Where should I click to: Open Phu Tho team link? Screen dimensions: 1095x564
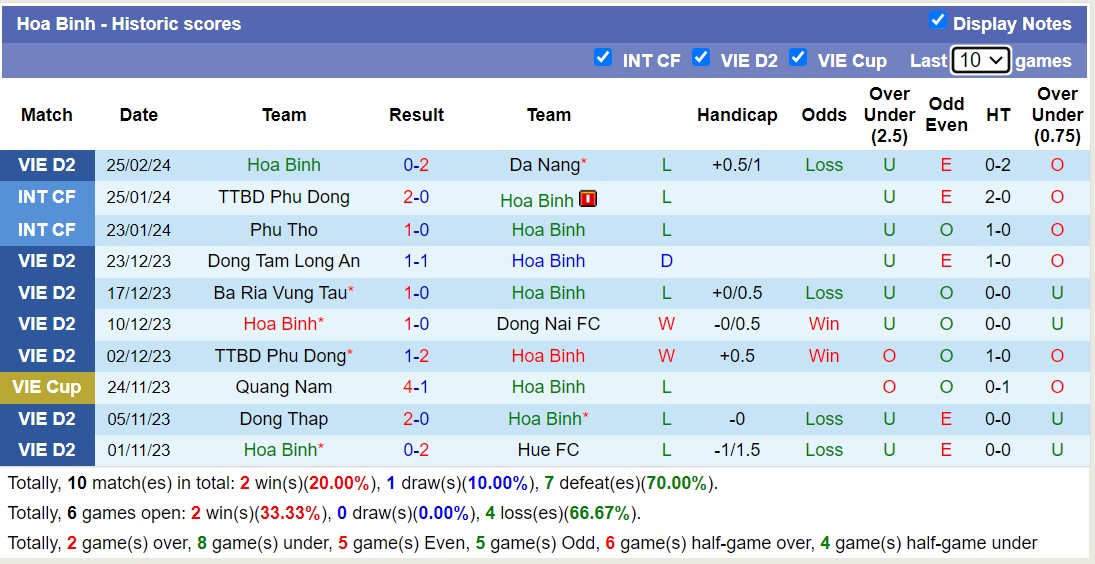click(x=284, y=230)
